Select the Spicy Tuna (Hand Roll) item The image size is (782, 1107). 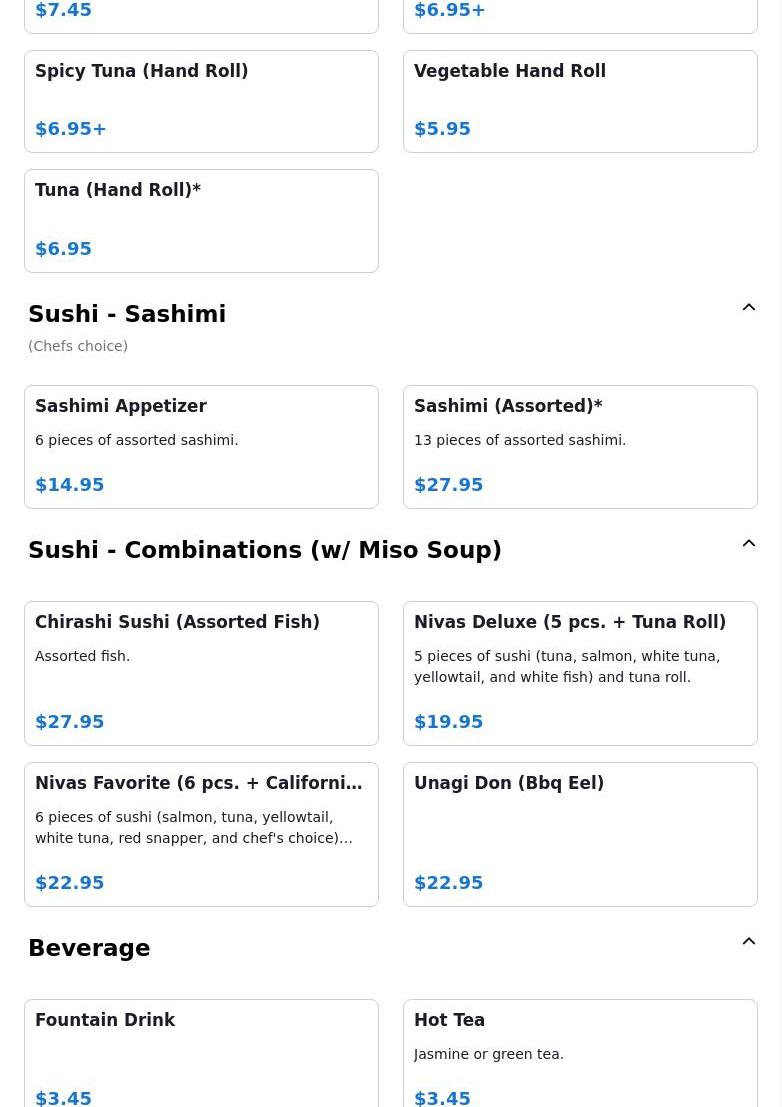coord(201,101)
